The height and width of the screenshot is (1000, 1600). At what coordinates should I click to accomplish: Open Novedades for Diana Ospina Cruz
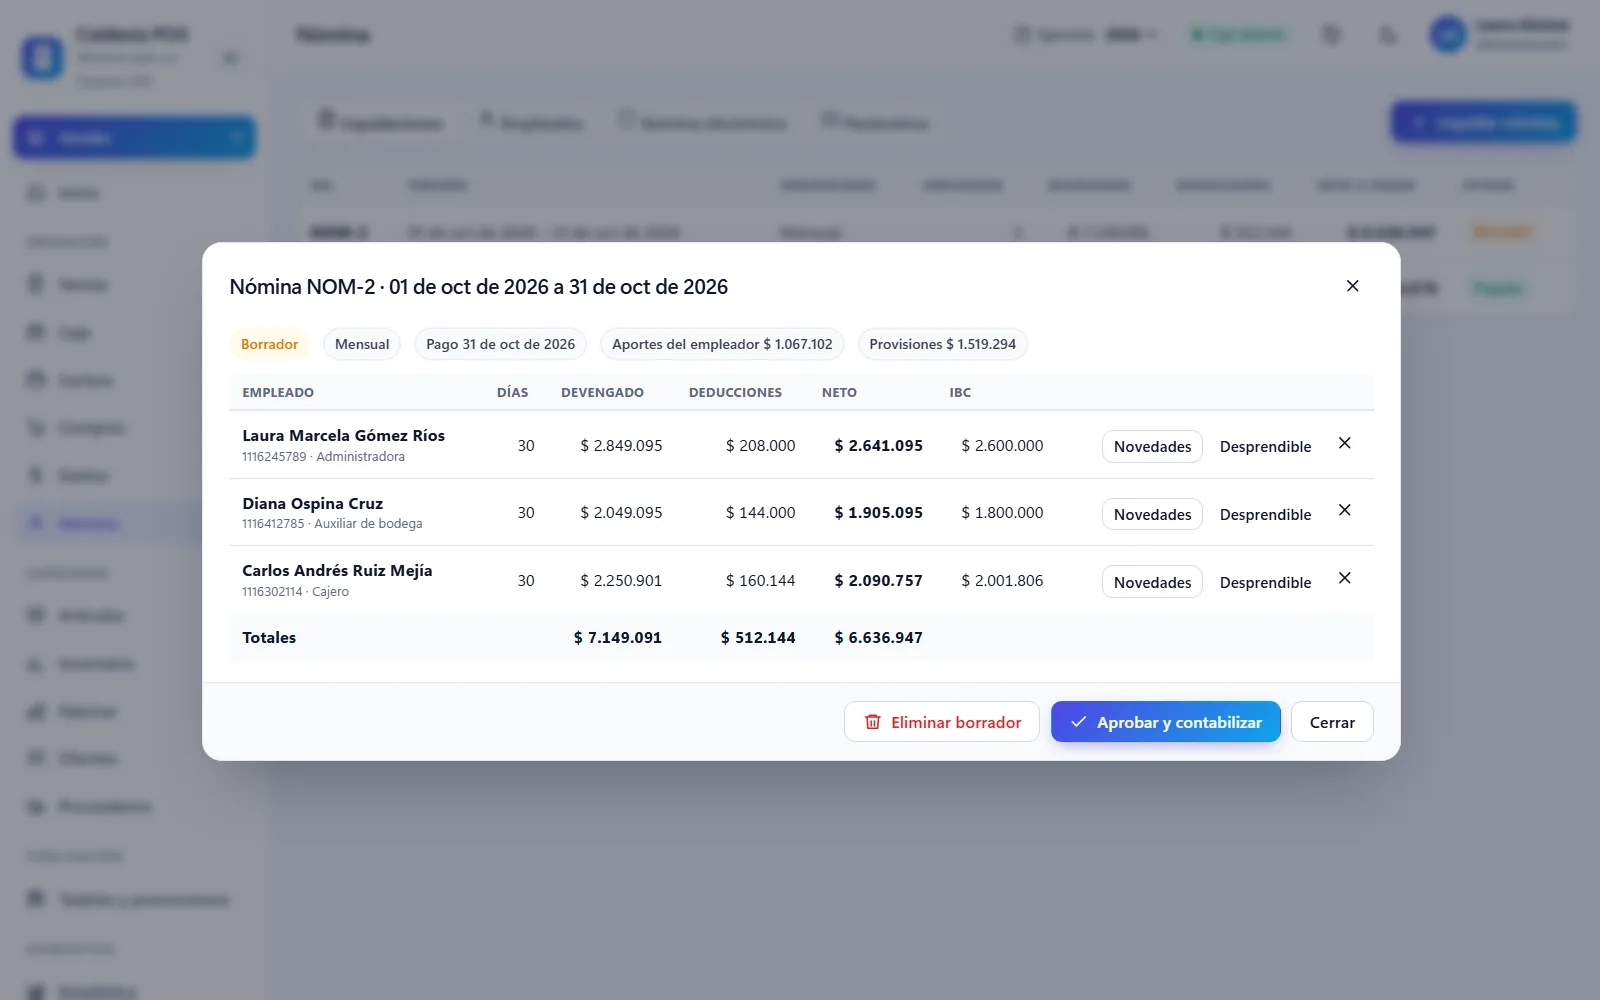[1152, 514]
